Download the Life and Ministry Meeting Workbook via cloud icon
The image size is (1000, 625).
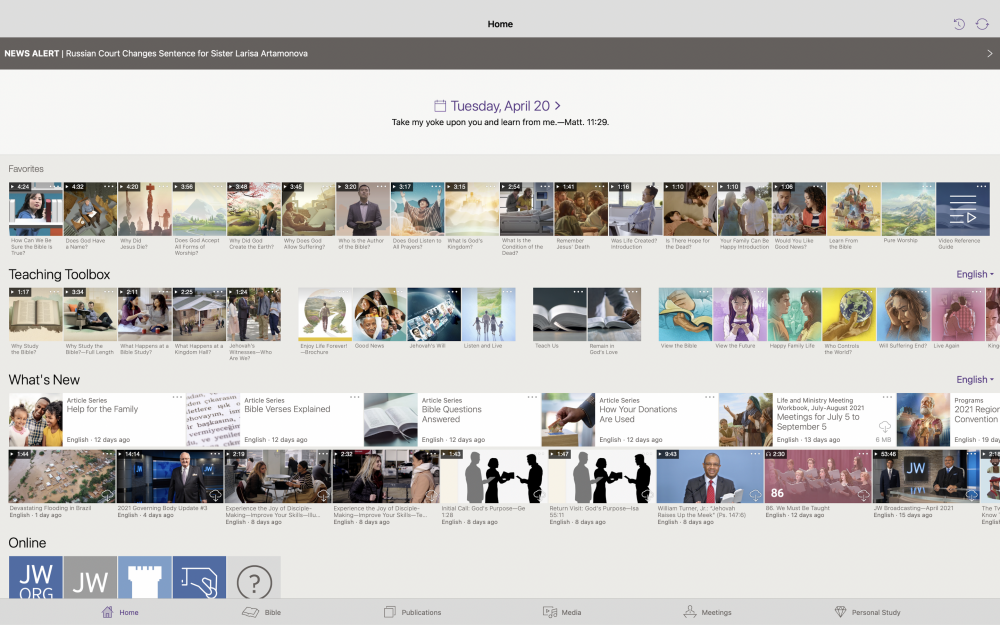(x=884, y=427)
